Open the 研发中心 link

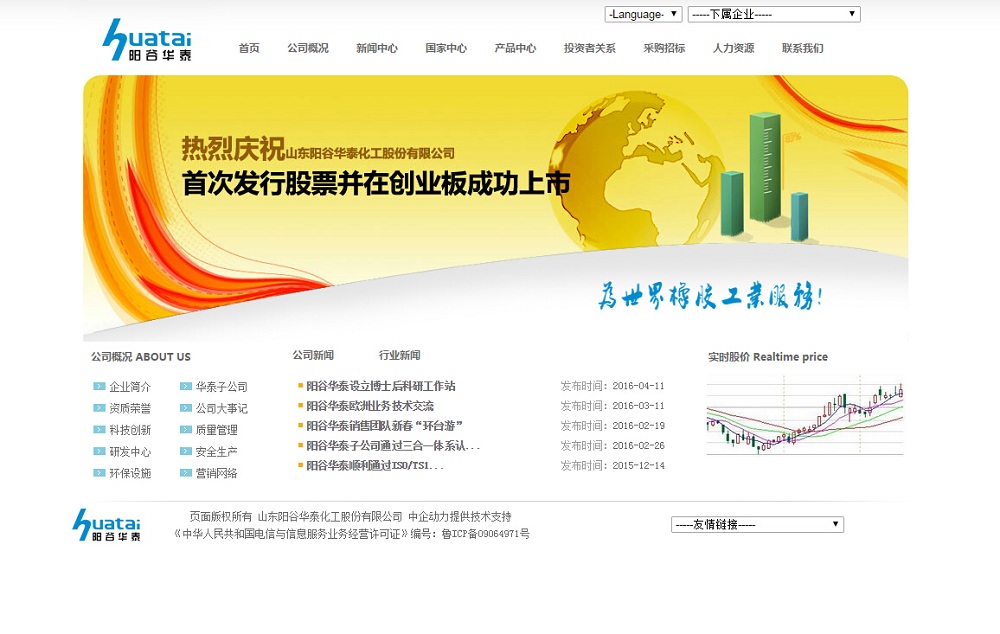click(130, 452)
